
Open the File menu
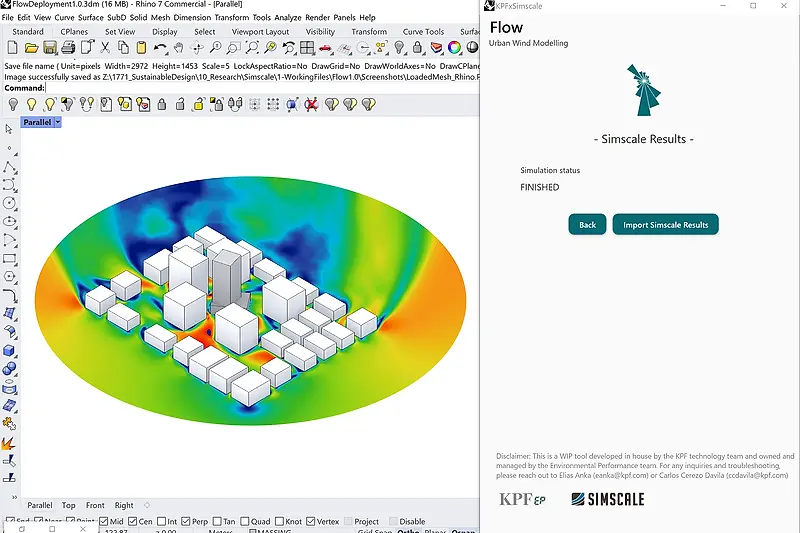pyautogui.click(x=8, y=17)
